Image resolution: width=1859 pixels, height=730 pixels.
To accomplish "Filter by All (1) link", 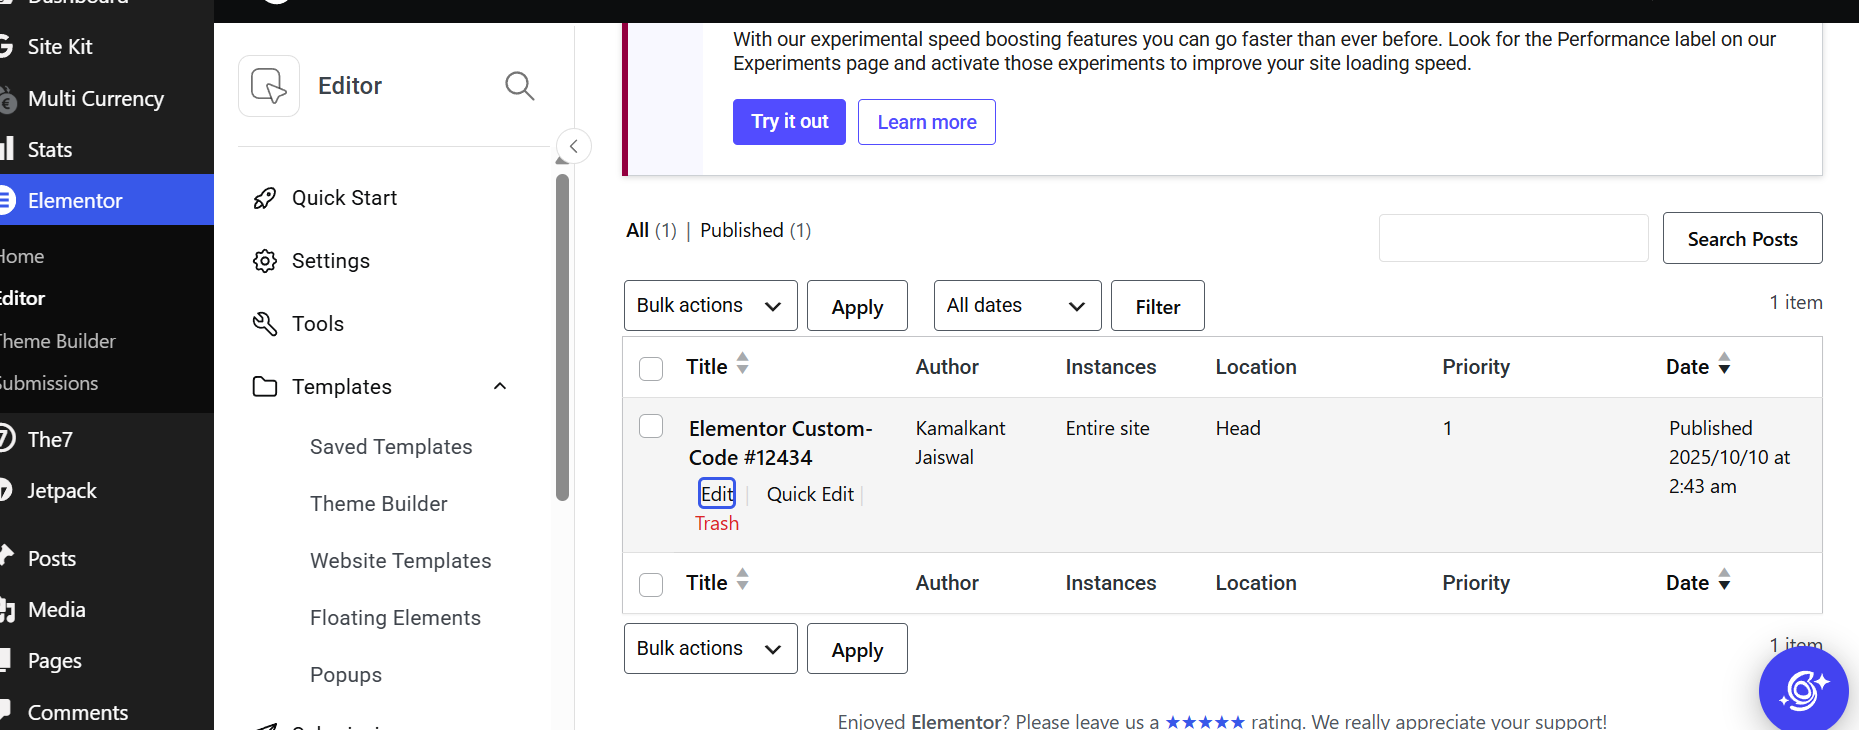I will tap(651, 230).
